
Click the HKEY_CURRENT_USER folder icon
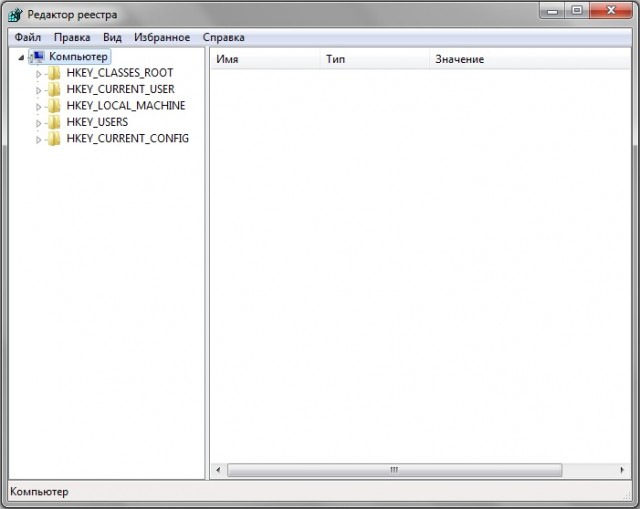[x=54, y=89]
